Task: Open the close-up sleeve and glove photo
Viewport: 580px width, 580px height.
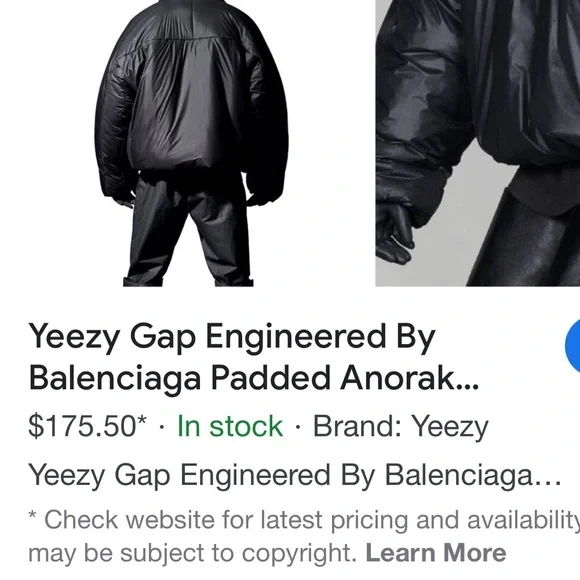Action: pyautogui.click(x=478, y=143)
